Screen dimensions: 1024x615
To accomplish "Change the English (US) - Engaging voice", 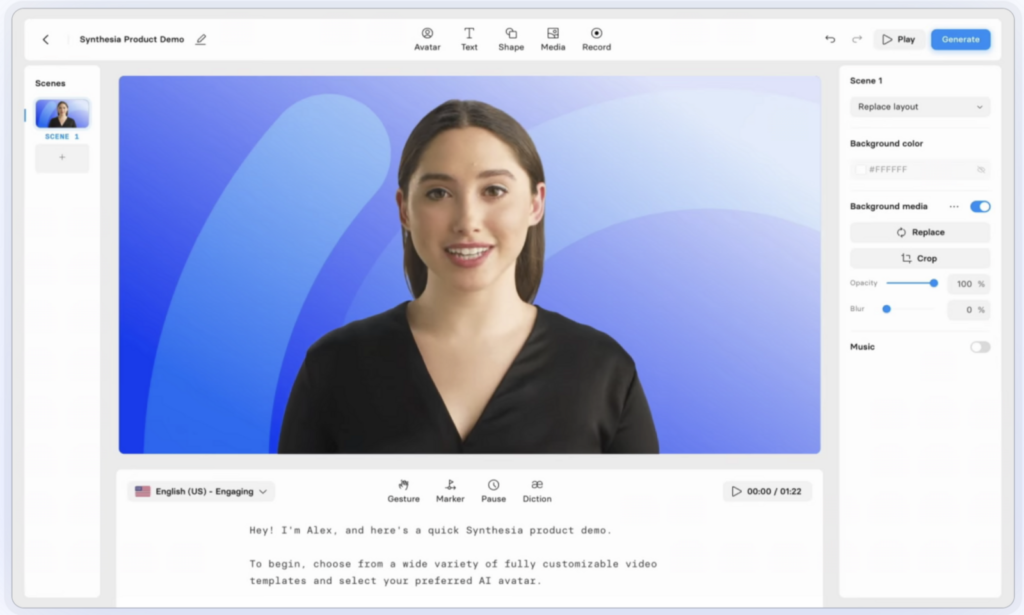I will coord(200,491).
